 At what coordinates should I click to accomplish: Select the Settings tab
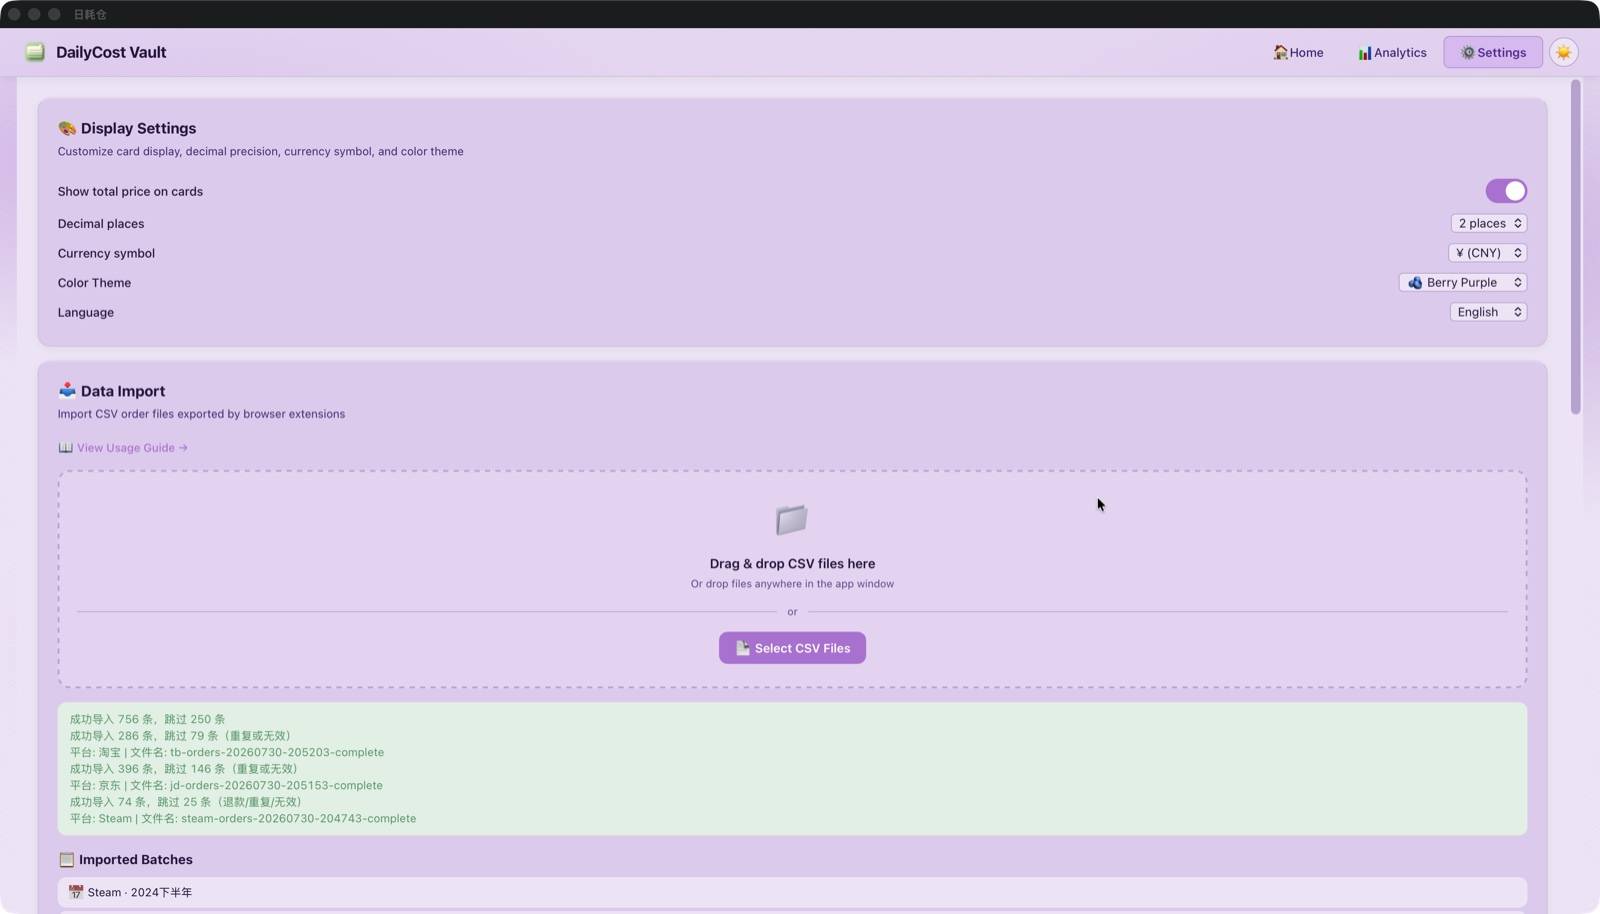click(x=1493, y=52)
